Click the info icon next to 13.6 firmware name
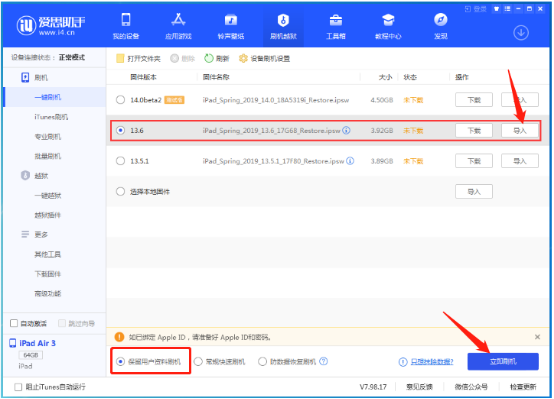554x399 pixels. (x=346, y=130)
